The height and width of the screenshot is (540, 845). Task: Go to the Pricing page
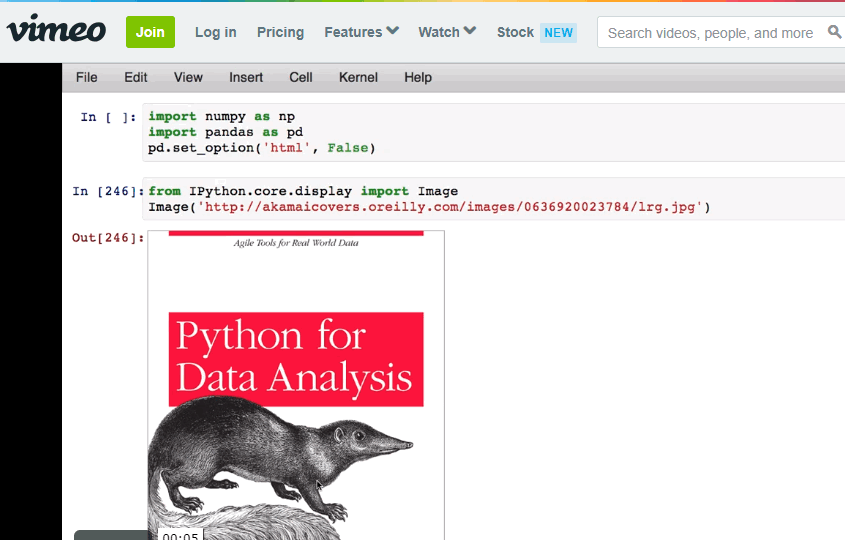click(x=280, y=32)
